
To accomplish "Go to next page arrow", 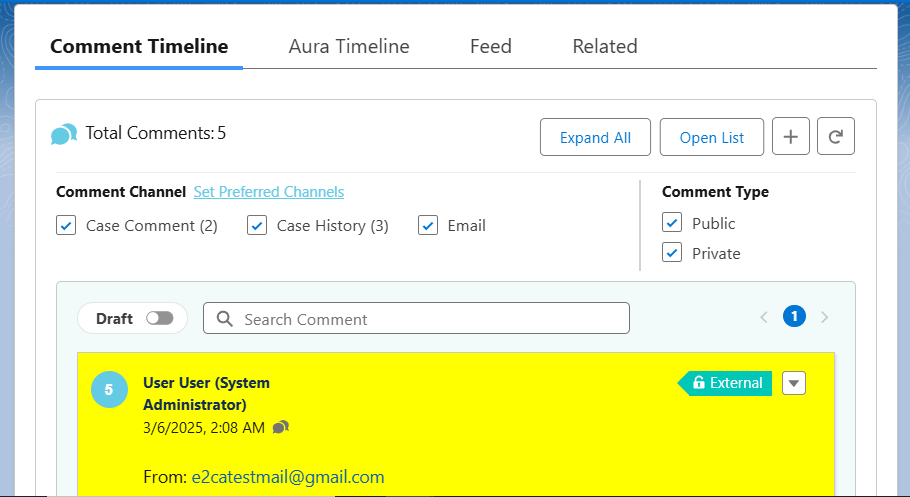I will (x=824, y=317).
